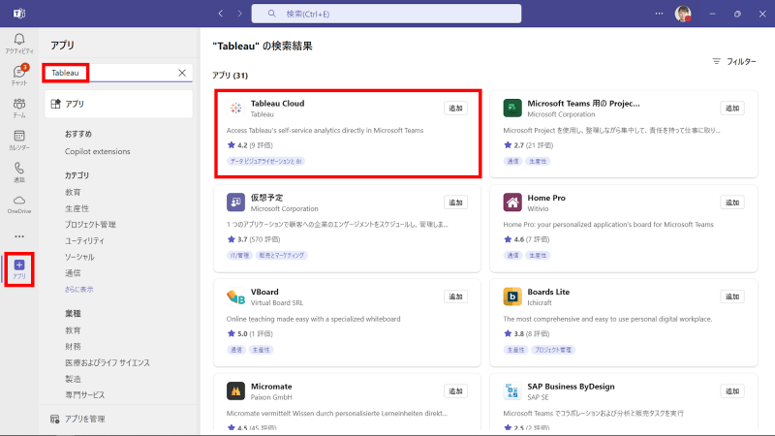Select the ソーシャル category
Image resolution: width=775 pixels, height=436 pixels.
point(79,257)
